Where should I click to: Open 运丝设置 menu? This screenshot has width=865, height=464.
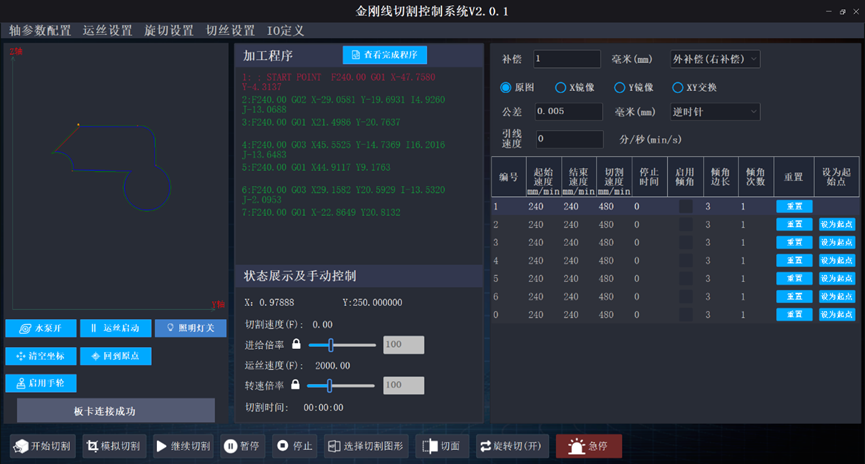108,30
